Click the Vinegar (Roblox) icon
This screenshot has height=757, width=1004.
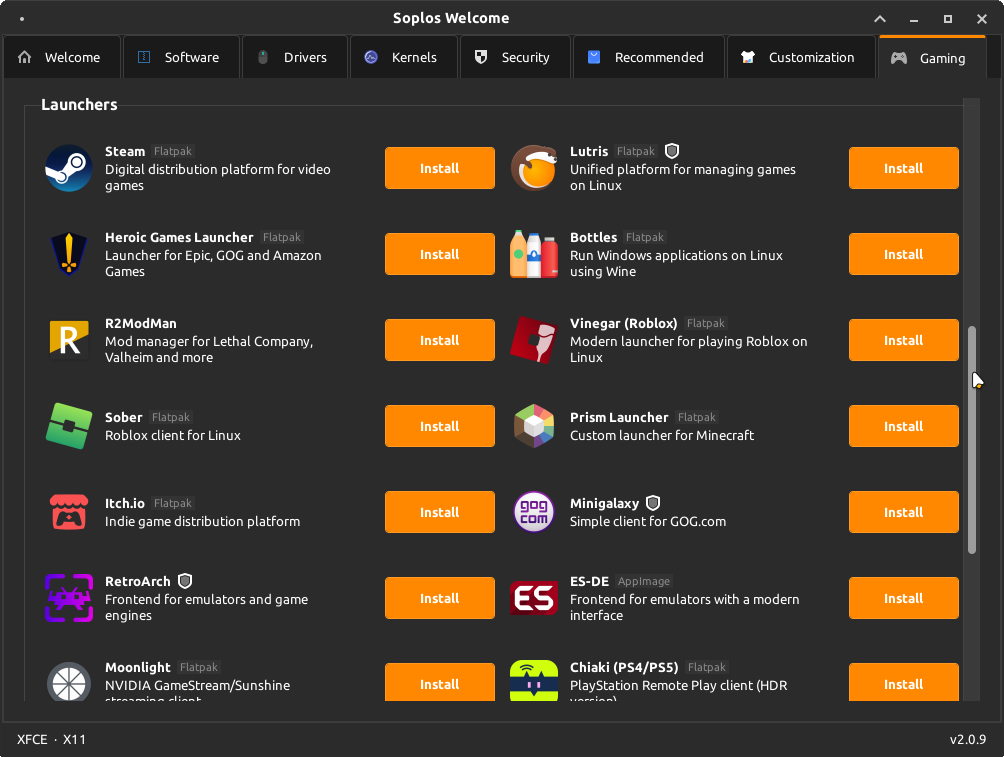(533, 340)
